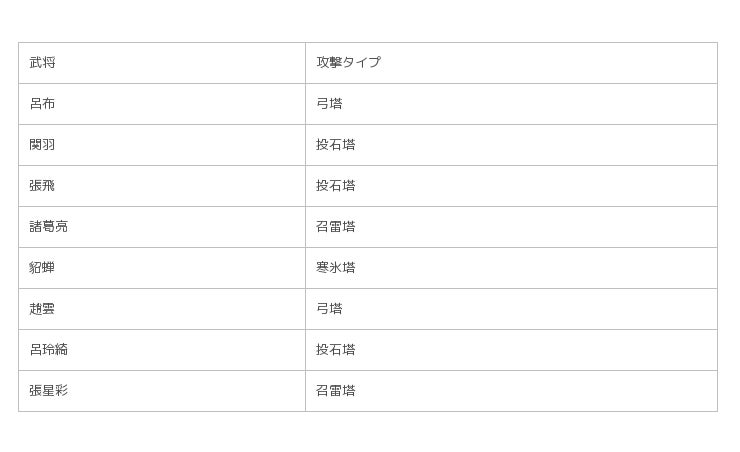Click the 武将 header text
Screen dimensions: 740x452
click(x=43, y=63)
